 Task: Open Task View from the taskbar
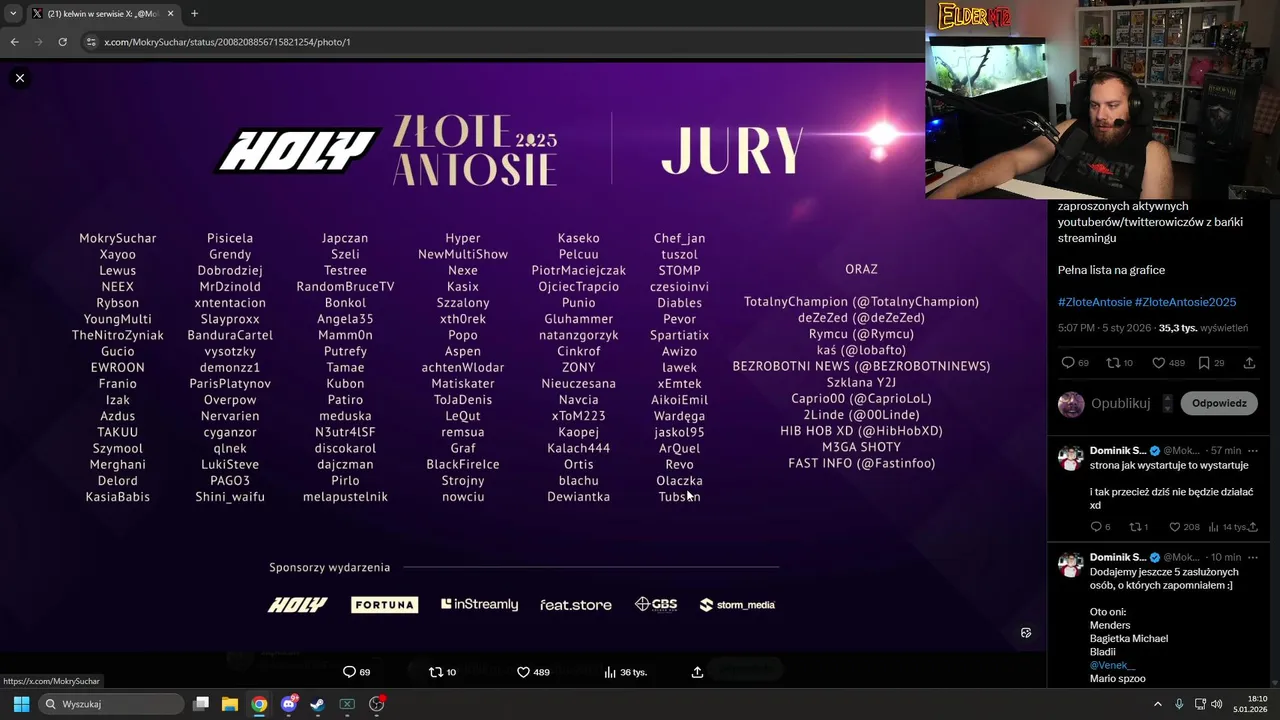pyautogui.click(x=201, y=704)
